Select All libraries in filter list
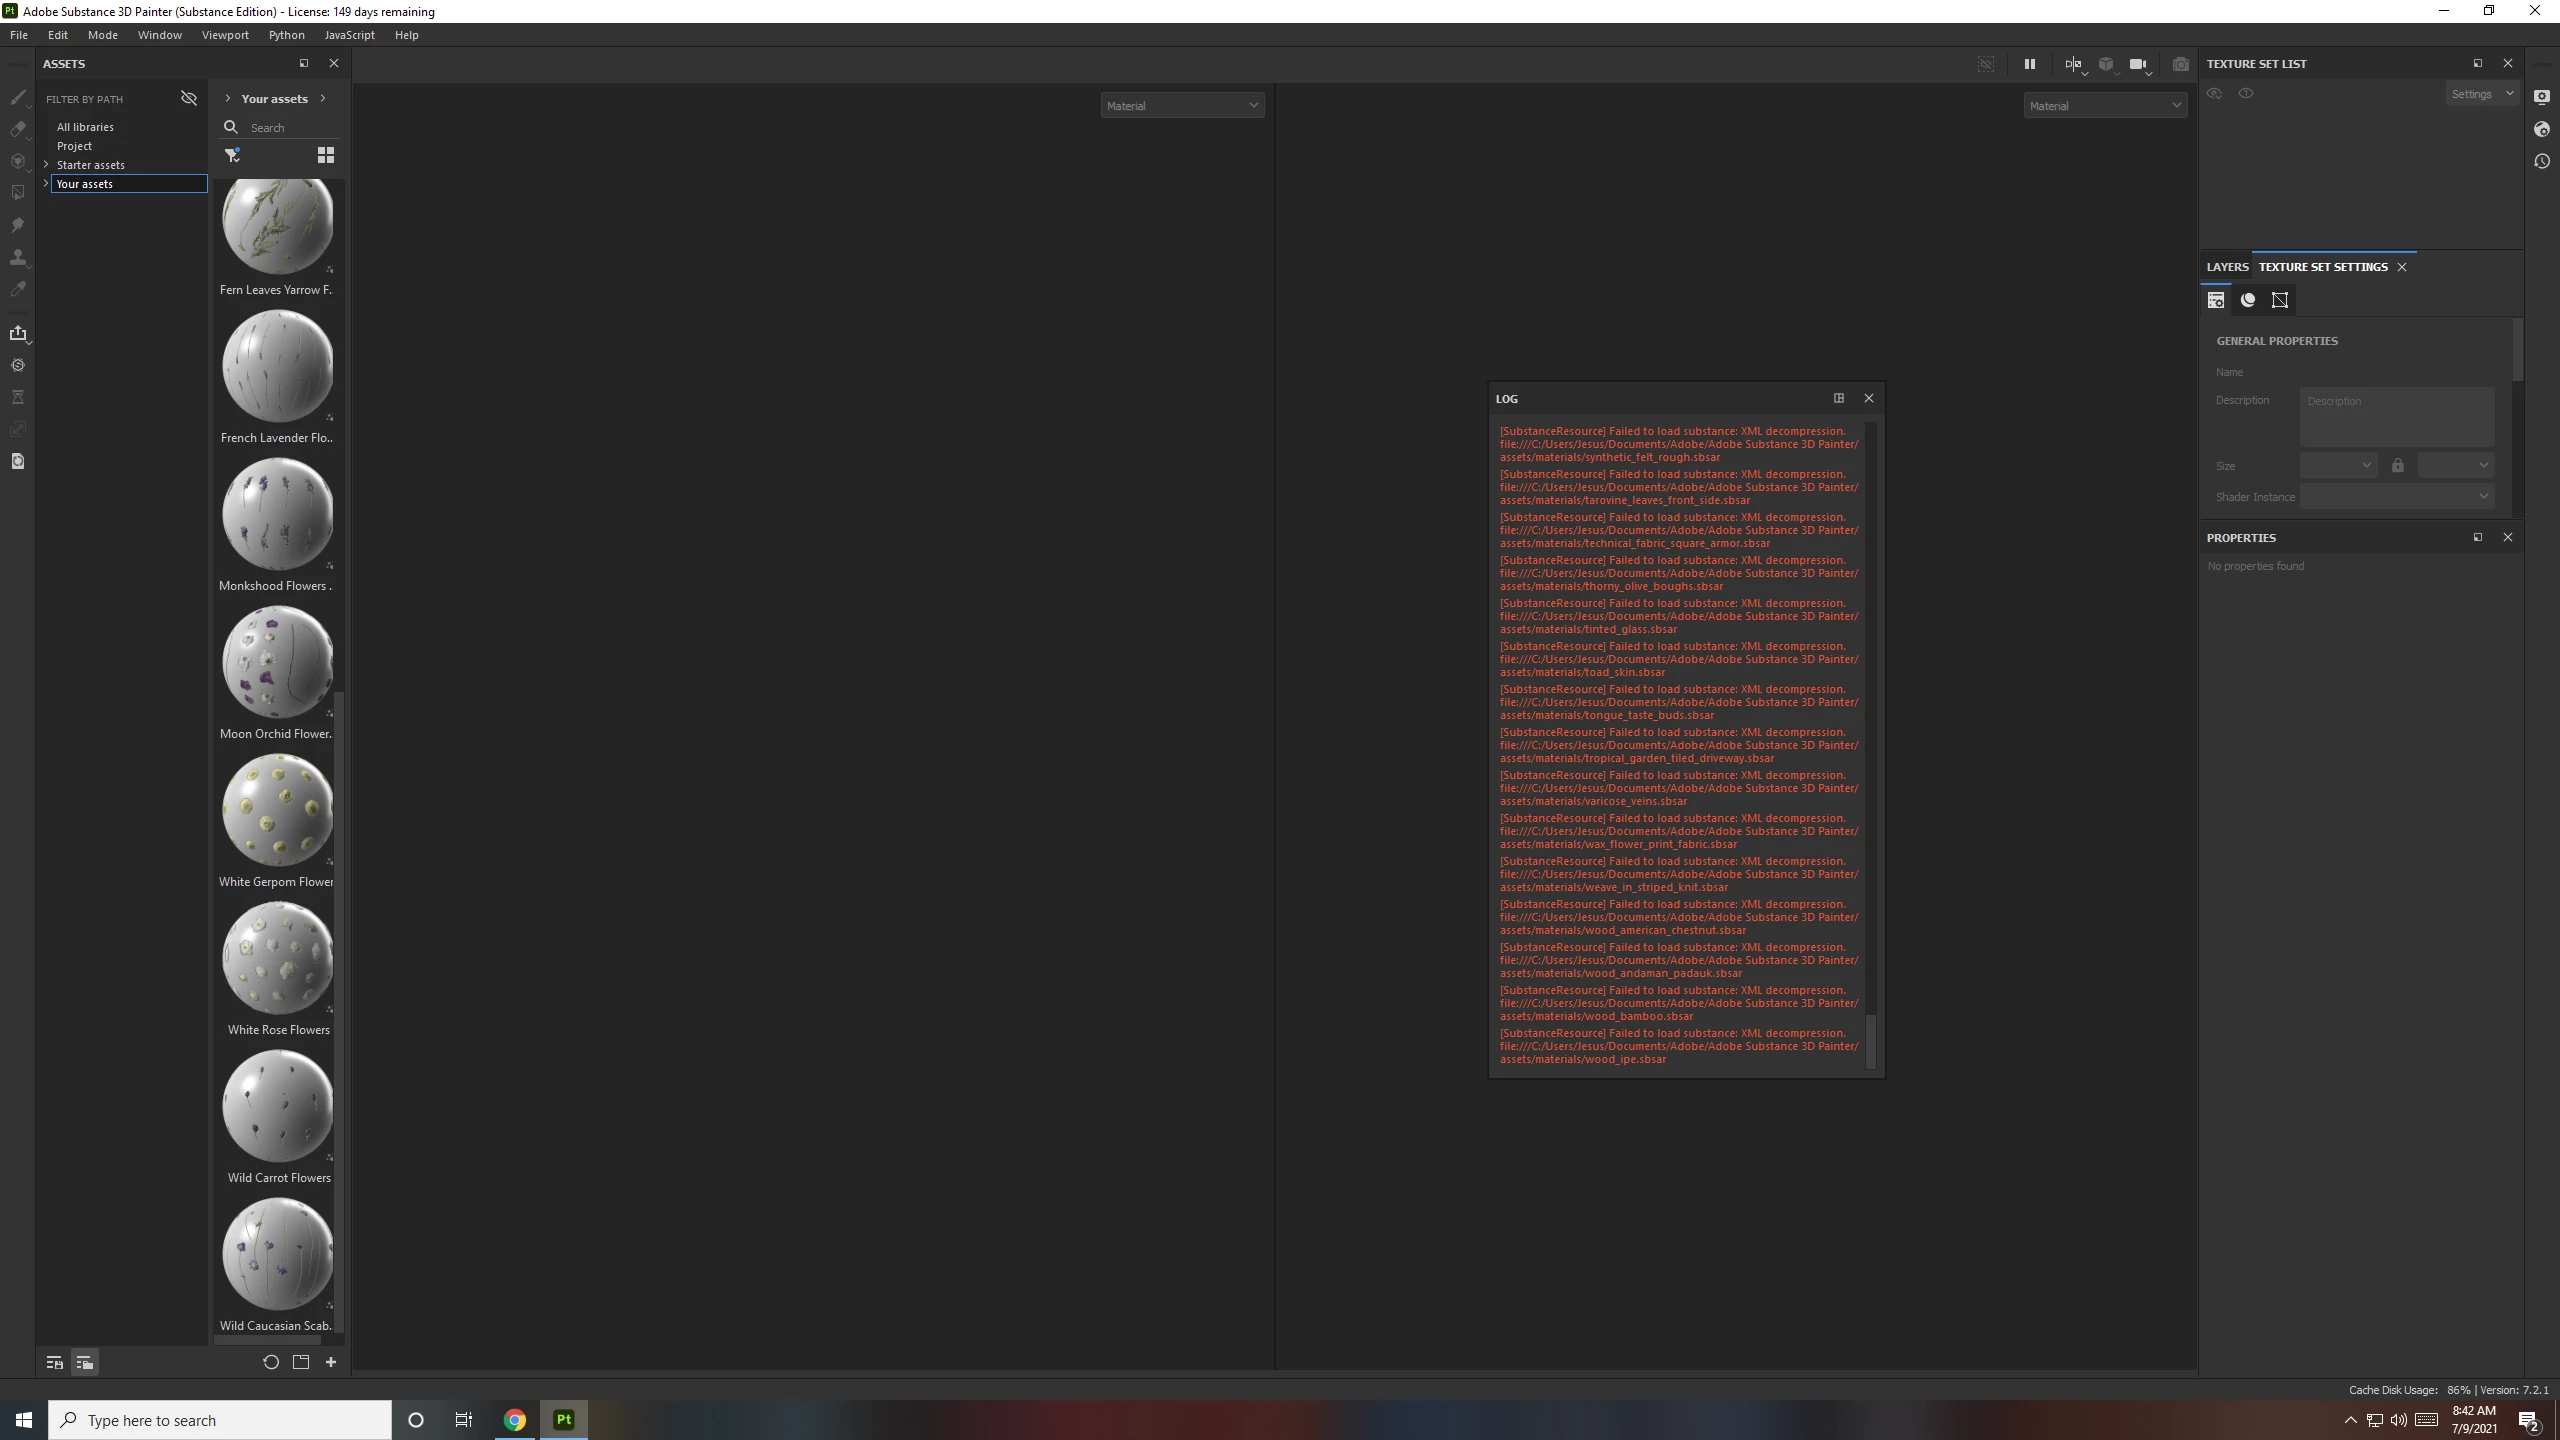The image size is (2560, 1440). [x=85, y=127]
